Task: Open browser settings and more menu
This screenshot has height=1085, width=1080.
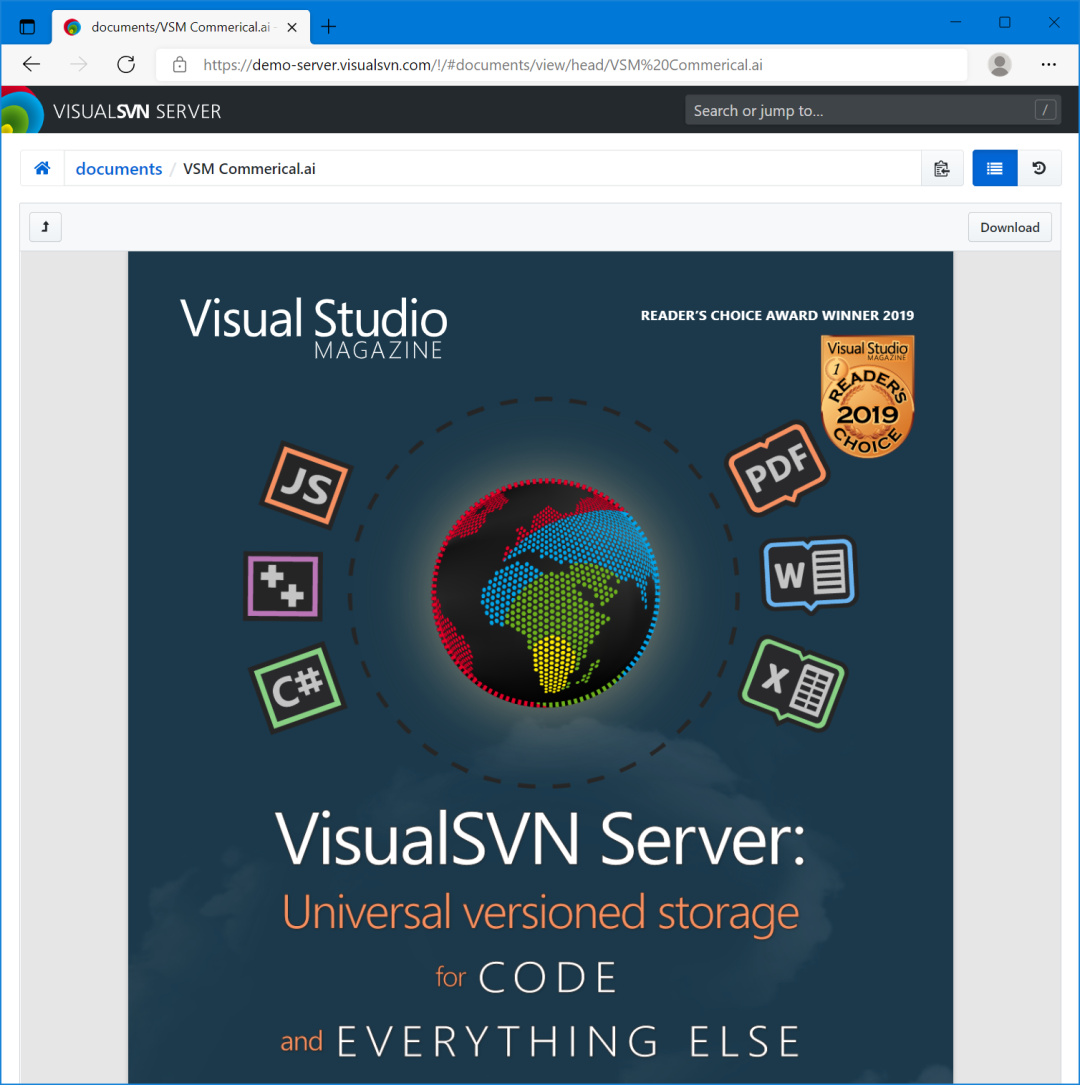Action: (1048, 64)
